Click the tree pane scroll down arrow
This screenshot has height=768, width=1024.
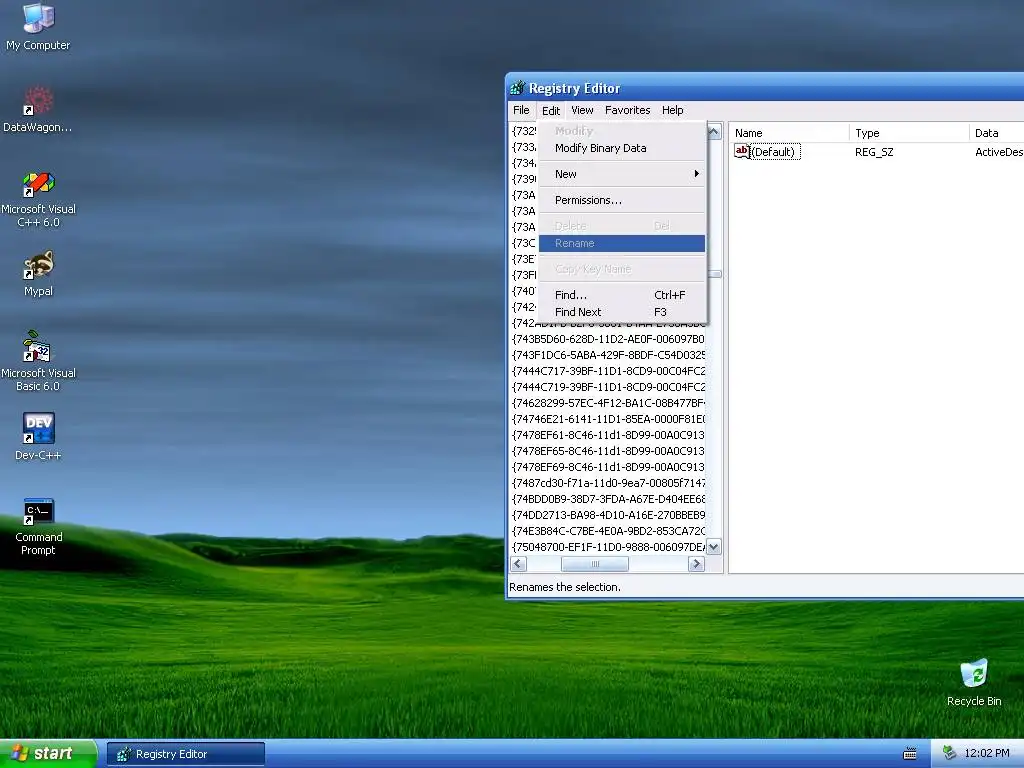coord(714,547)
